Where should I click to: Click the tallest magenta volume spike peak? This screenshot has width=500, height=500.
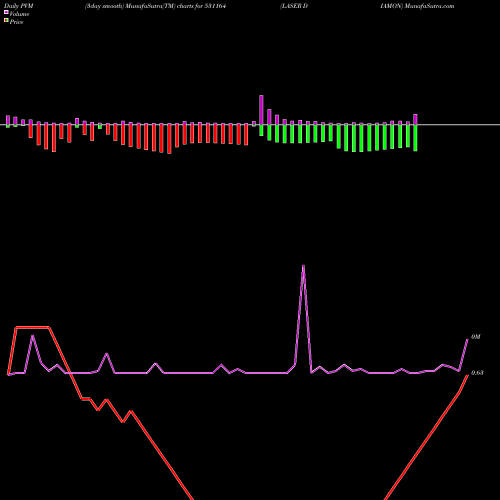point(303,266)
